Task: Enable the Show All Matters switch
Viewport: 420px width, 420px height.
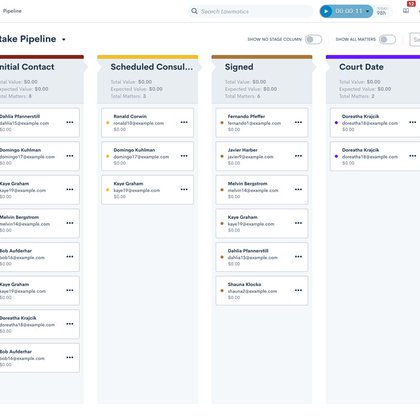Action: tap(387, 39)
